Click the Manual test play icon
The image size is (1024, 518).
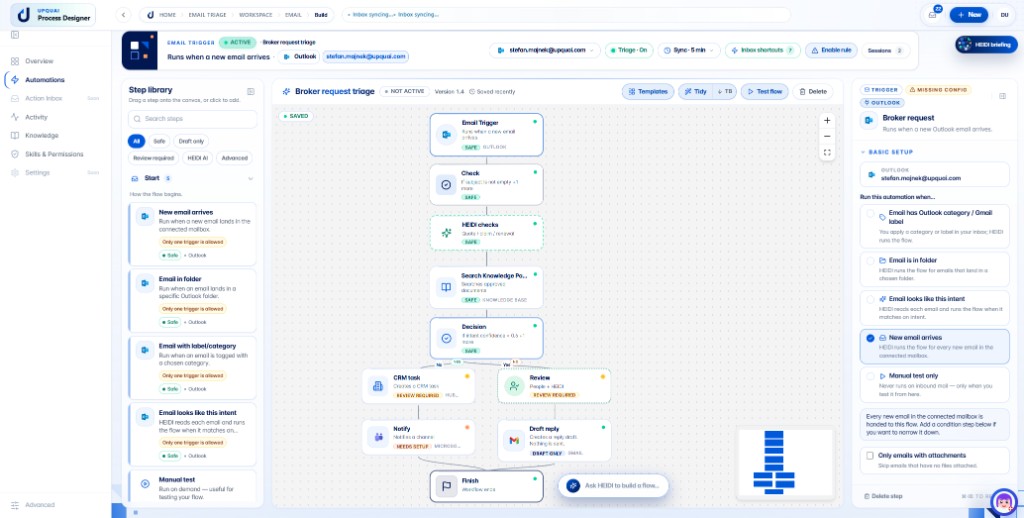click(146, 484)
